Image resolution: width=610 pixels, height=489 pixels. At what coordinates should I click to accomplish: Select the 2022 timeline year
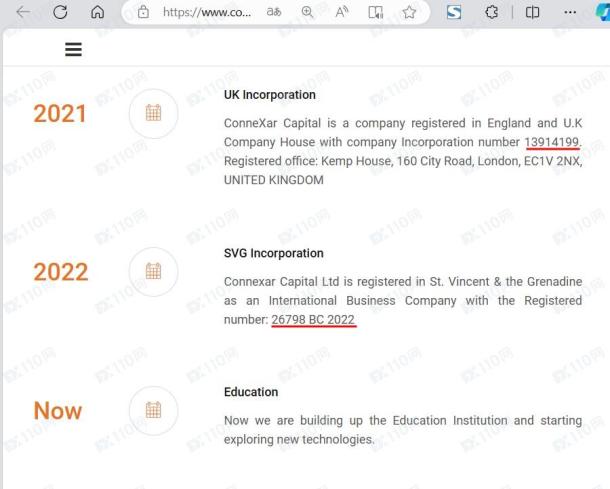point(61,272)
